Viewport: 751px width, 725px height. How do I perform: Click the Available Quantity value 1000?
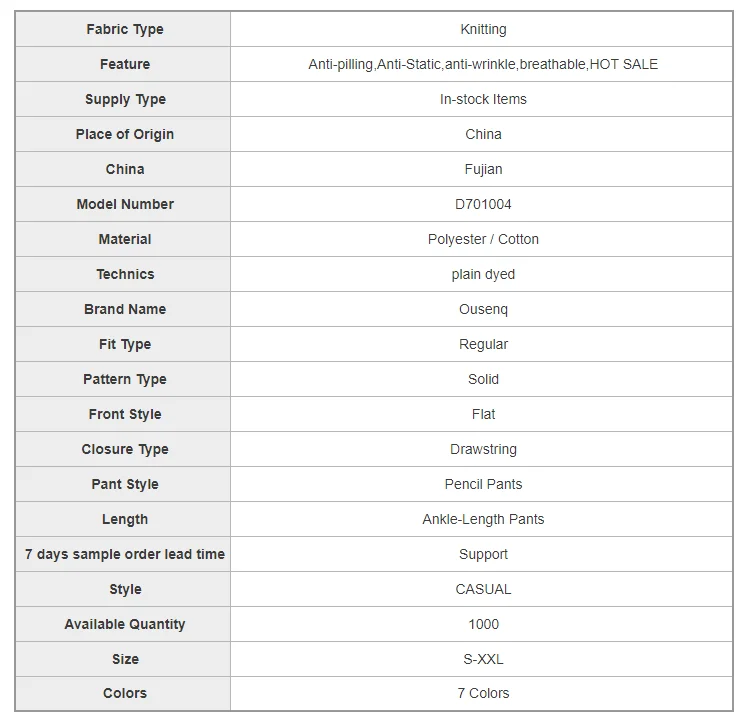[x=483, y=624]
